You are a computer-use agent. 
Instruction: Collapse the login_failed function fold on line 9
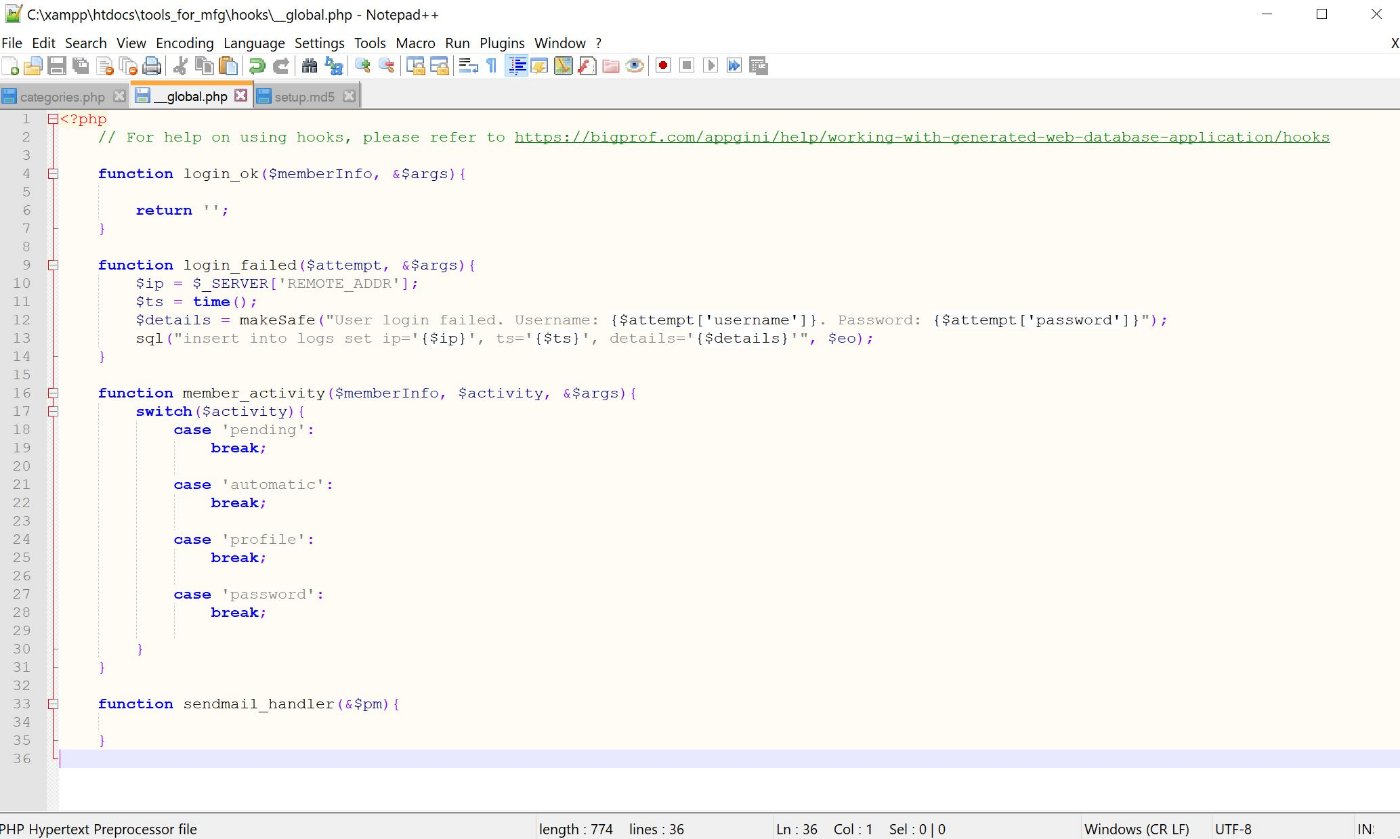coord(52,265)
